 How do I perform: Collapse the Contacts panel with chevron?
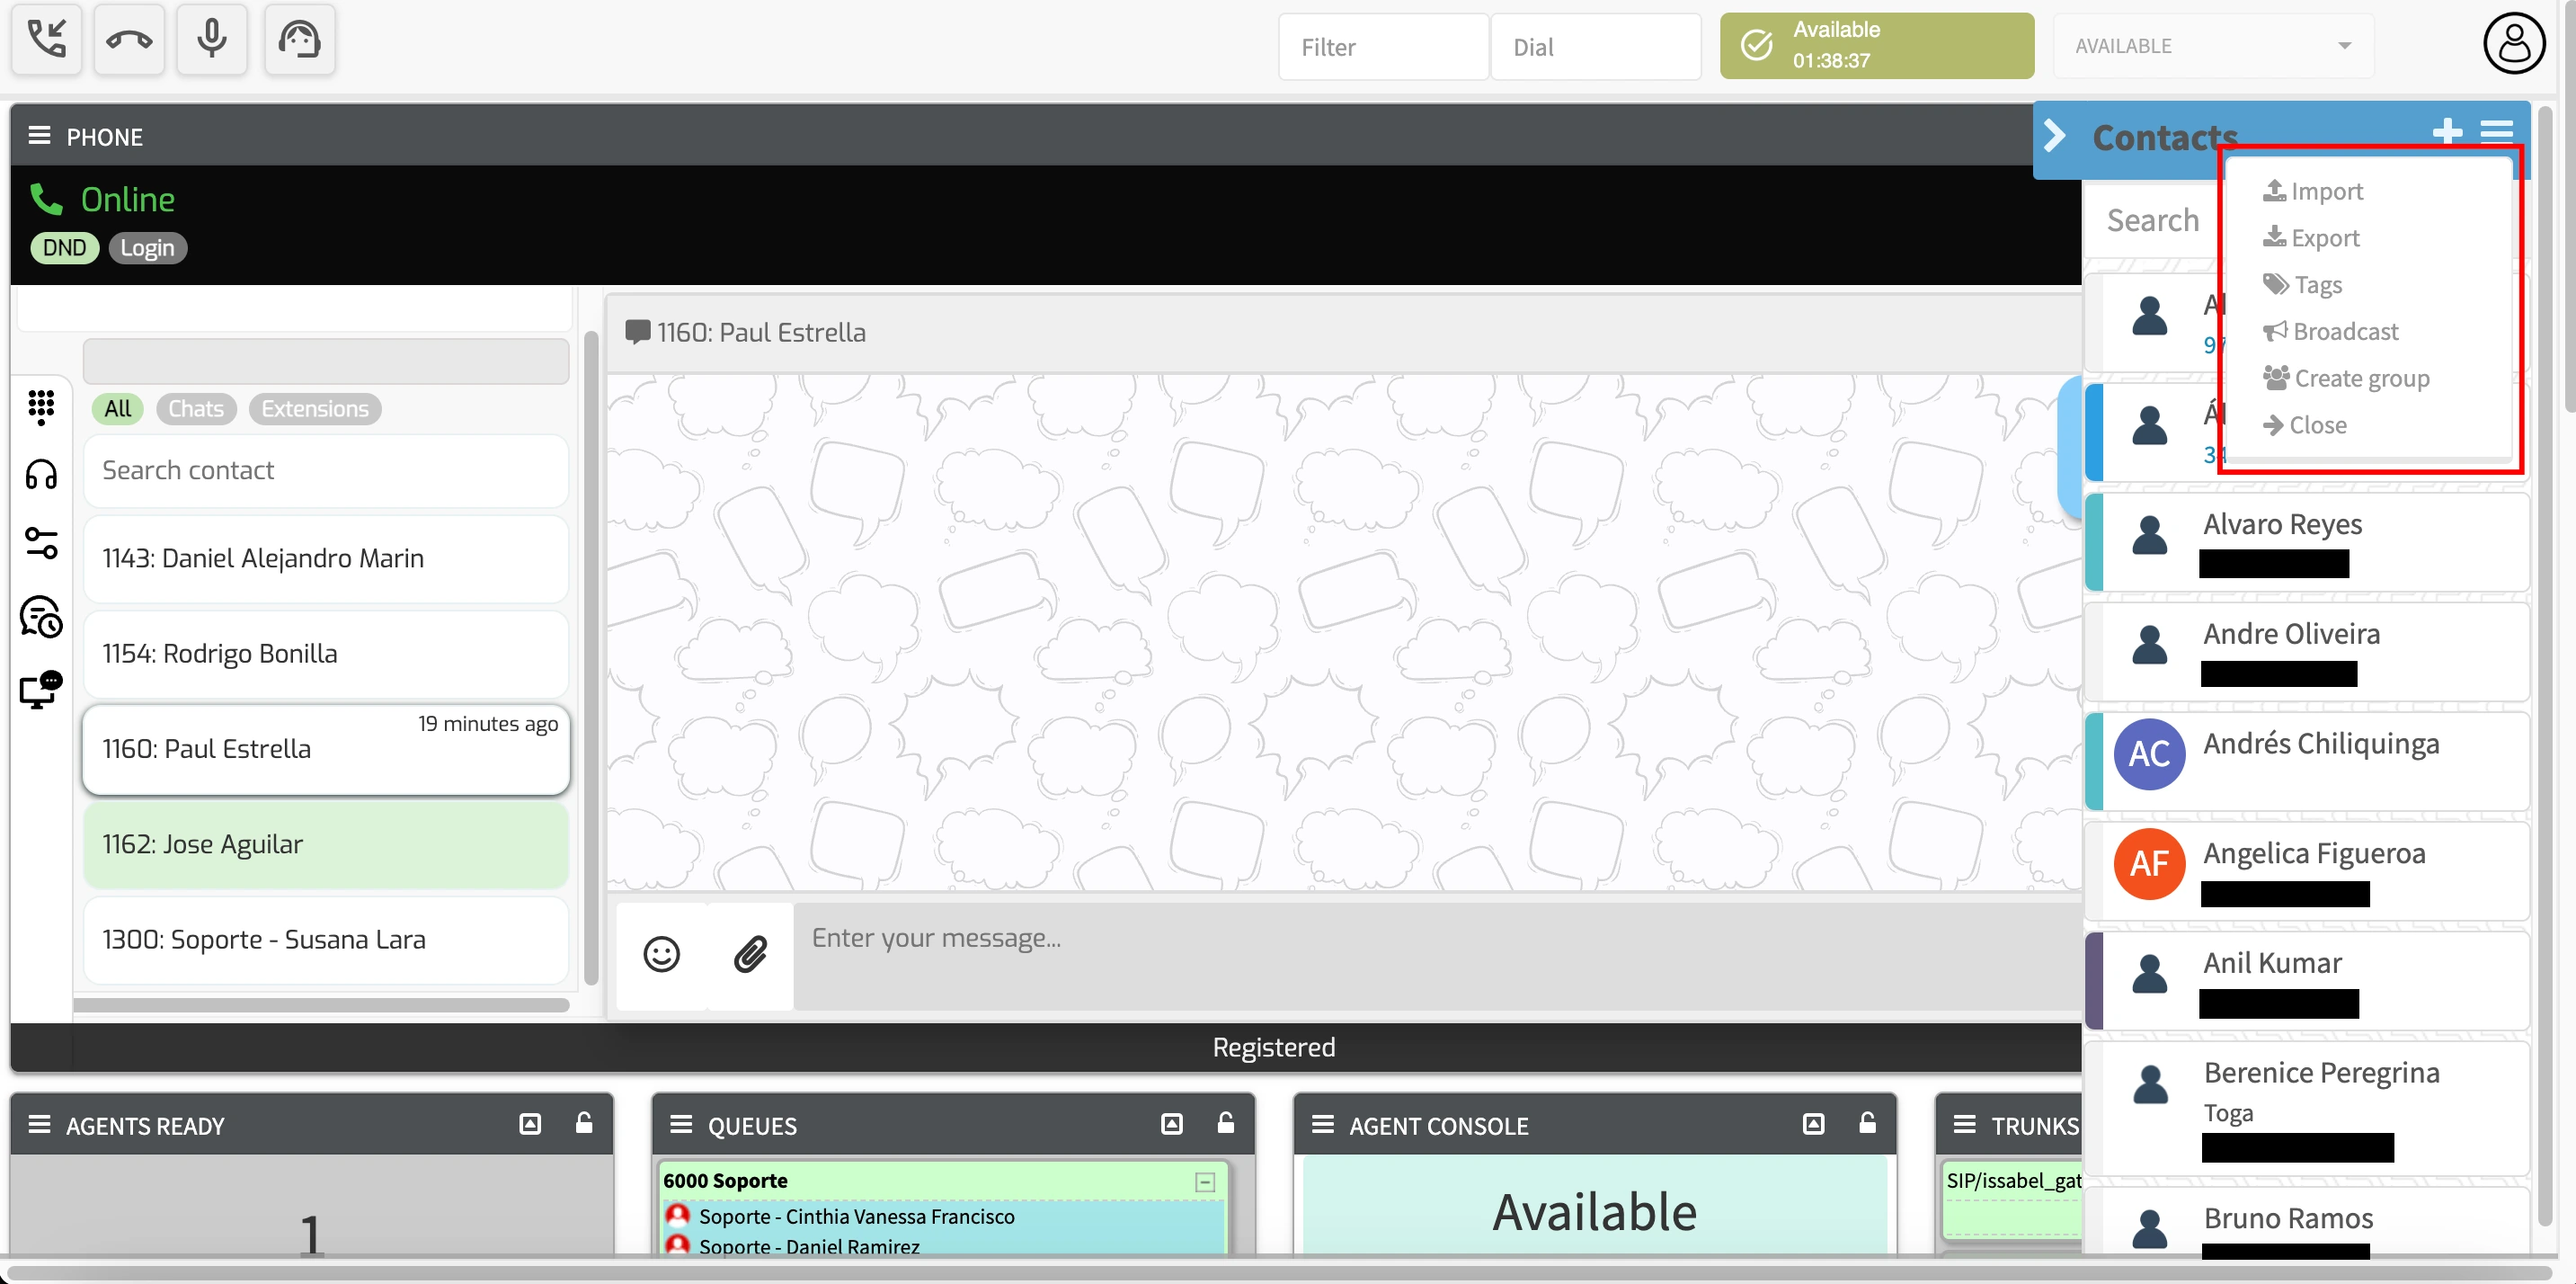(2055, 136)
